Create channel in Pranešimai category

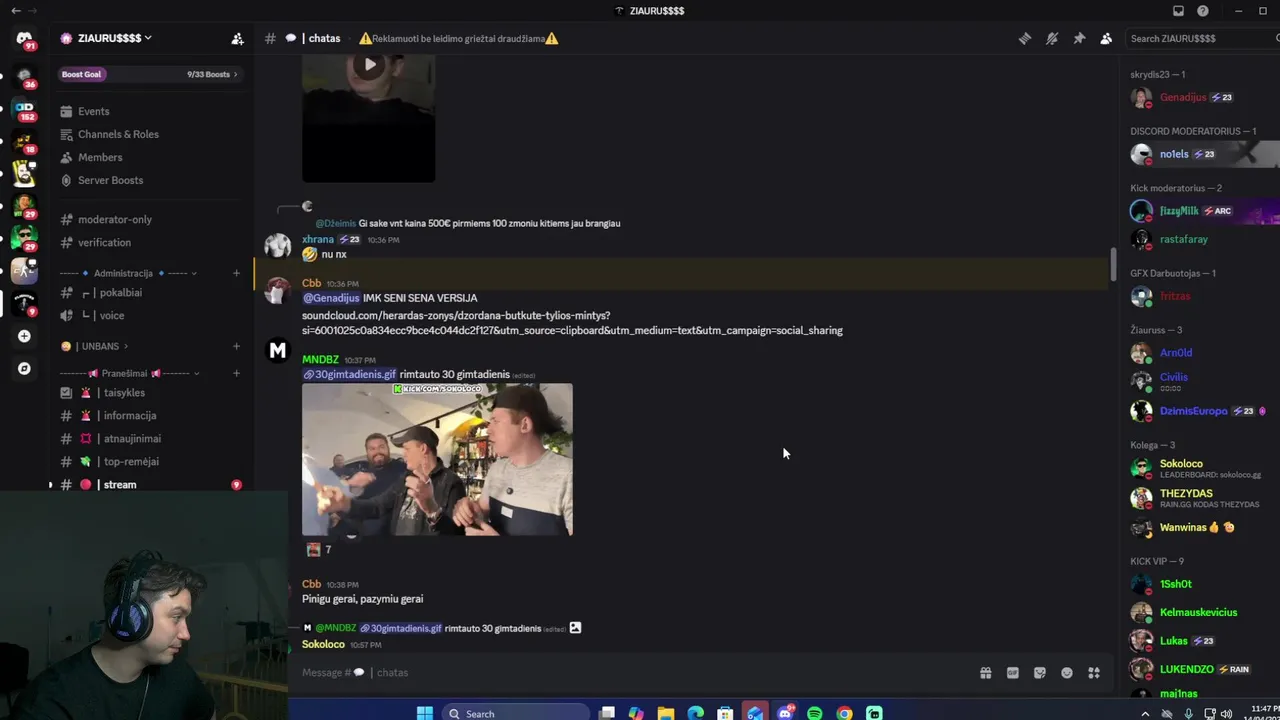click(x=236, y=373)
